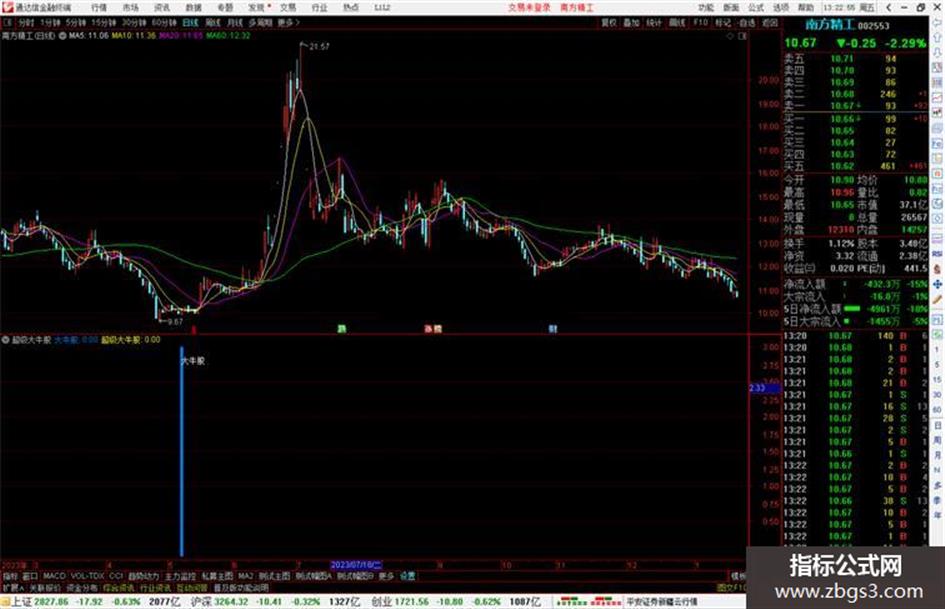945x609 pixels.
Task: Open the 公式 menu at top right
Action: coord(756,7)
